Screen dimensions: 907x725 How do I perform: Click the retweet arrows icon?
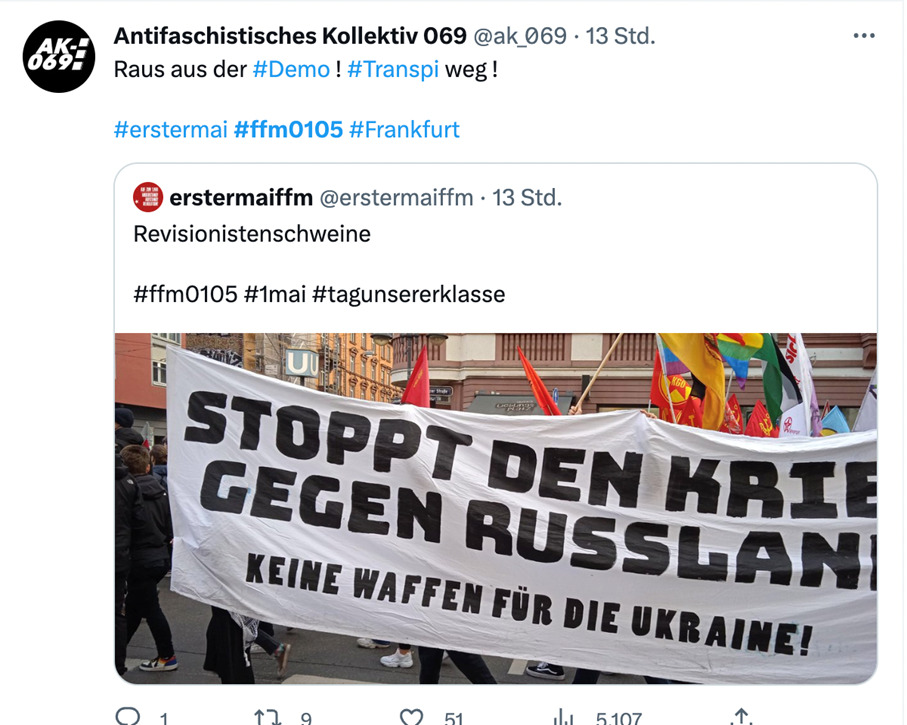pos(267,717)
